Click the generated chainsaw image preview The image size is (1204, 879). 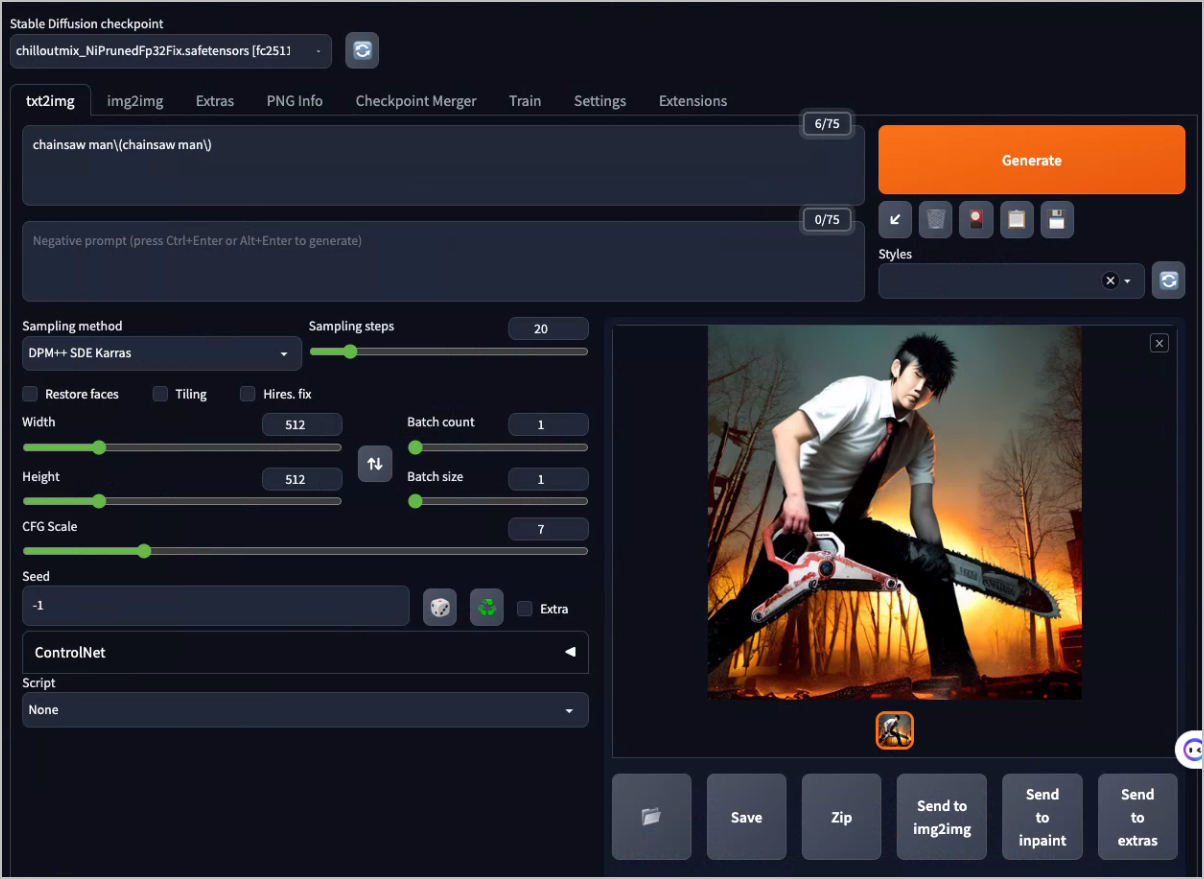[895, 513]
